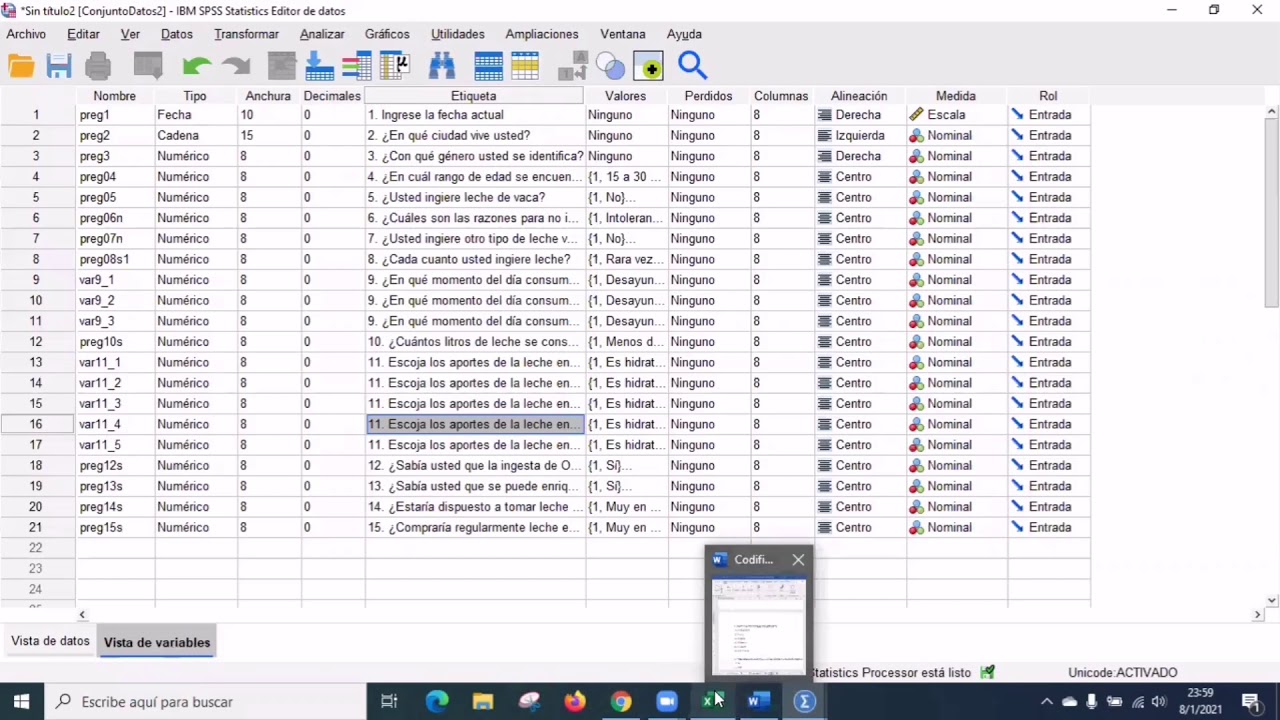Open the Ayuda menu
Screen dimensions: 1280x720
684,34
